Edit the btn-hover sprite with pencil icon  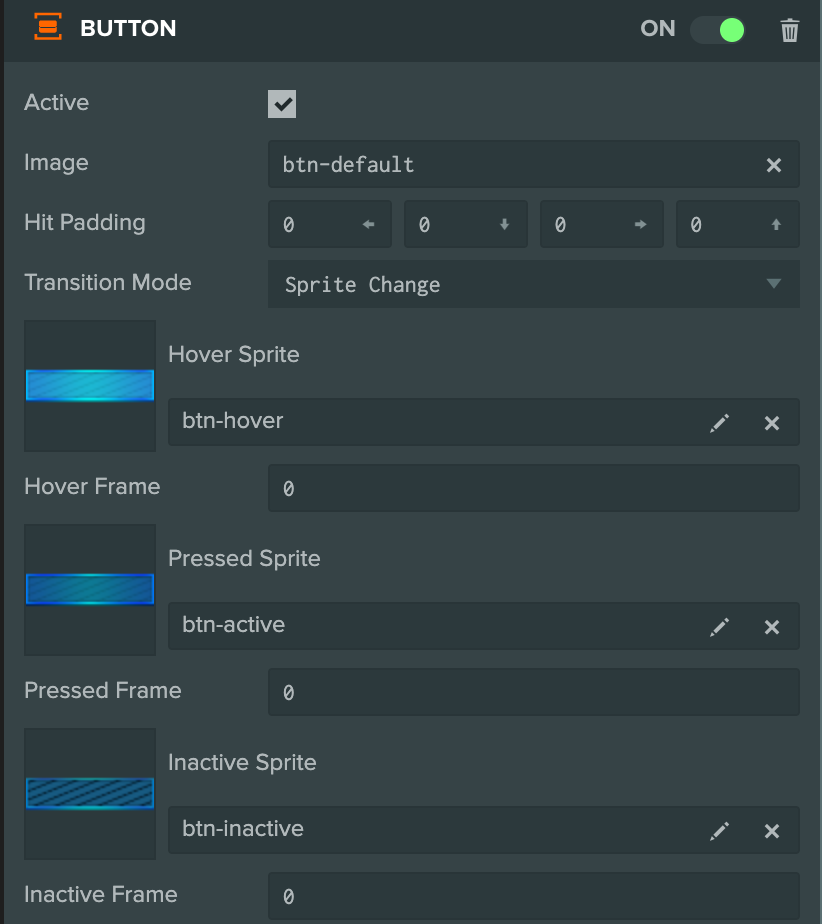pyautogui.click(x=719, y=423)
